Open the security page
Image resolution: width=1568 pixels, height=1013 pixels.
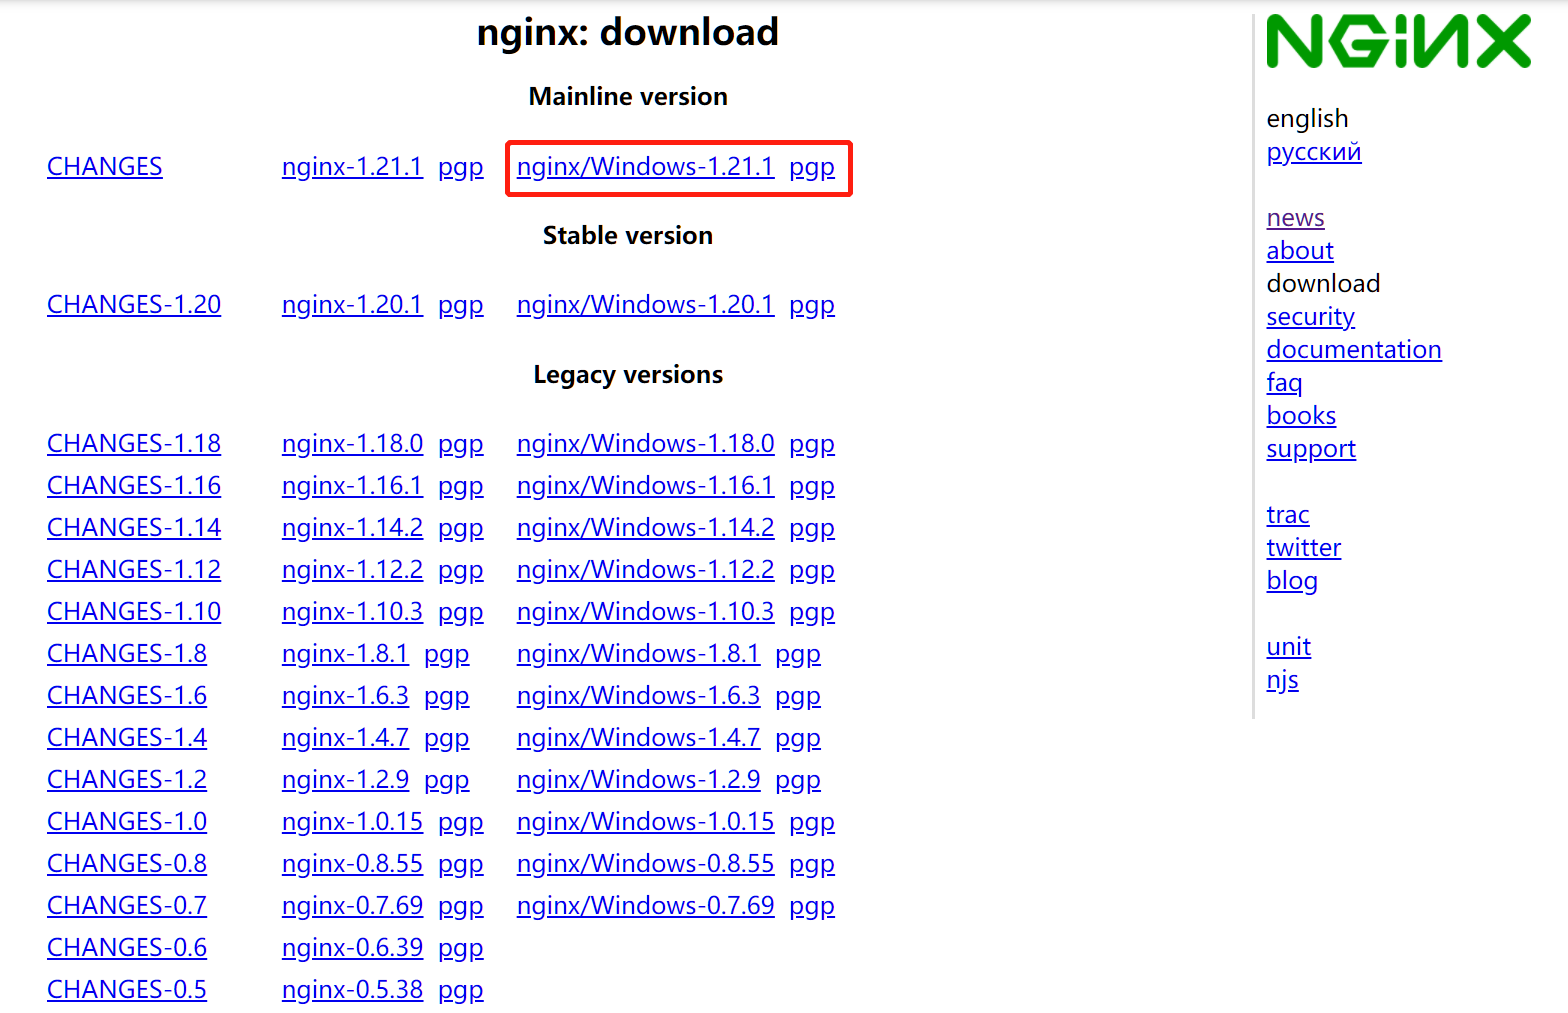pos(1310,317)
